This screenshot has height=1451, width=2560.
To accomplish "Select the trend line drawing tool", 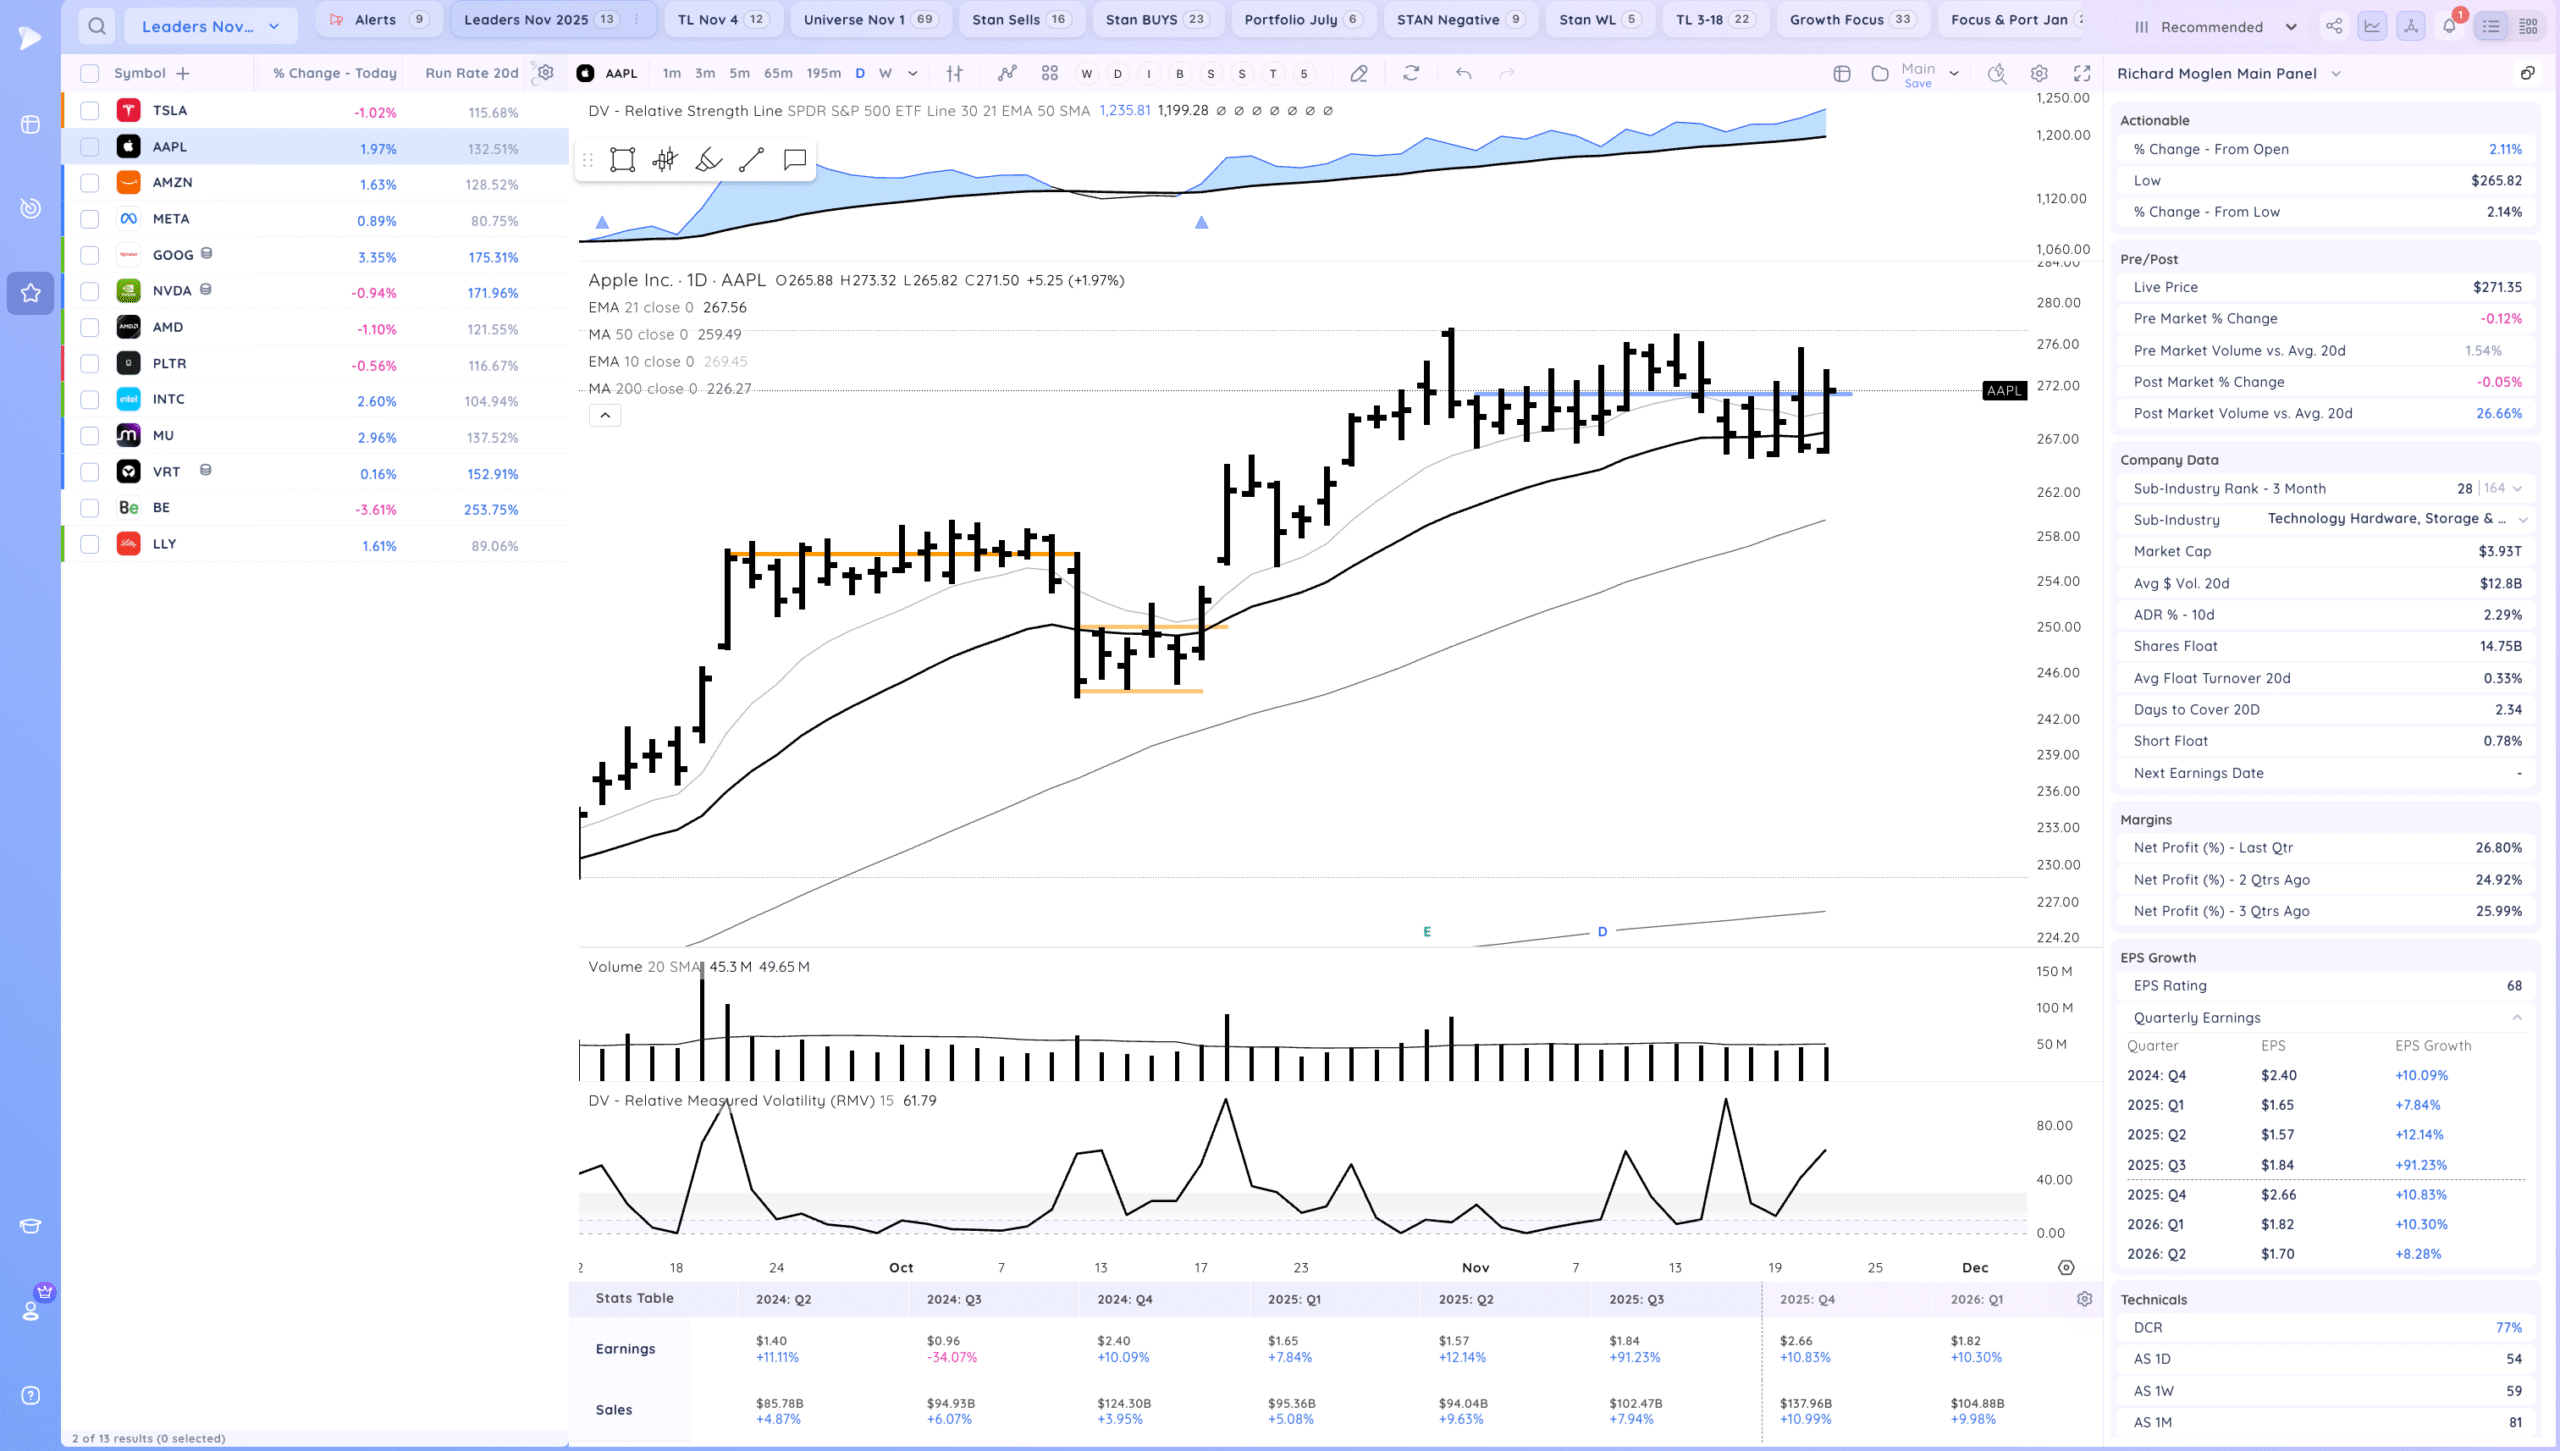I will pos(751,160).
